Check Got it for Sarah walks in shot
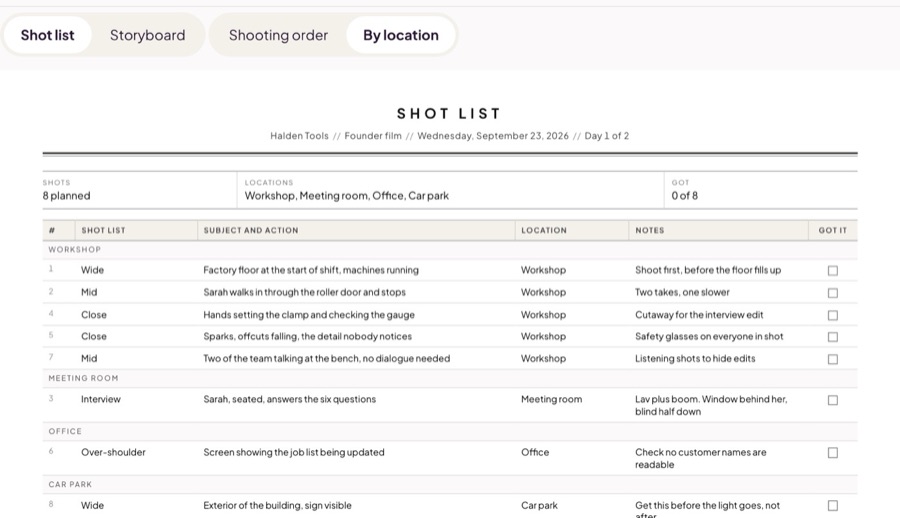Image resolution: width=900 pixels, height=518 pixels. pos(833,293)
